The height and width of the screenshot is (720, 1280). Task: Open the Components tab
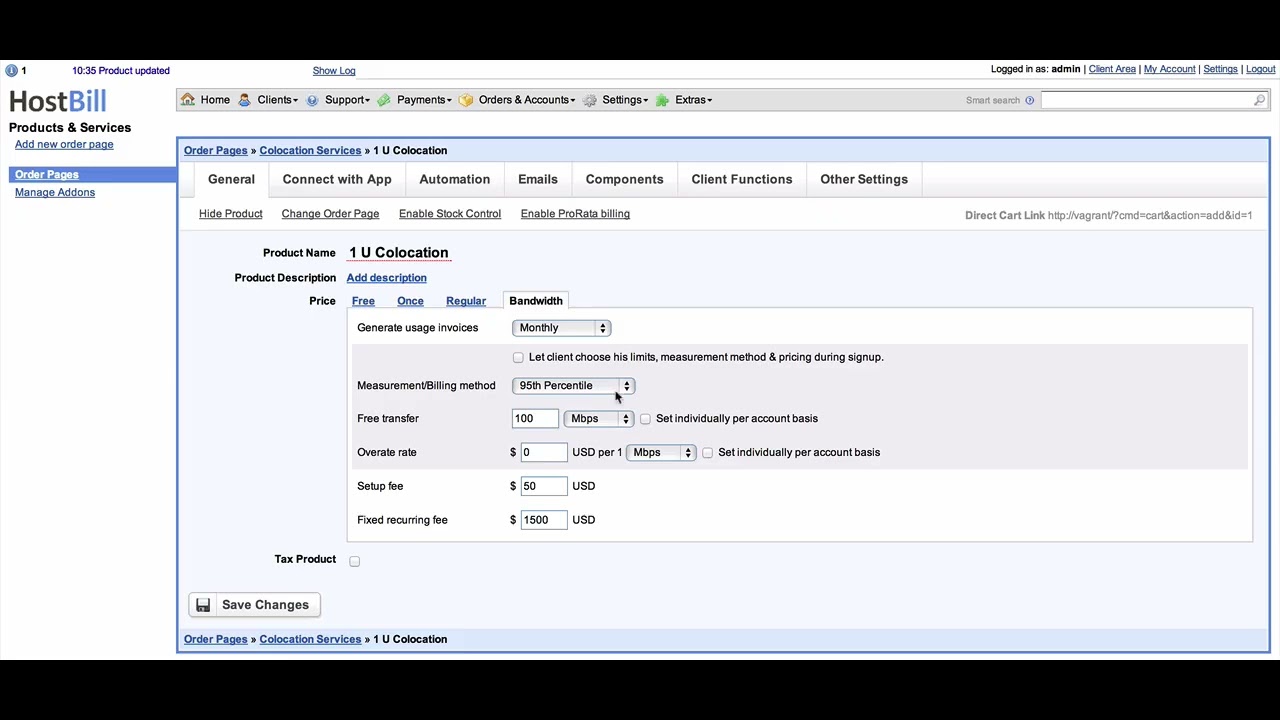click(624, 179)
